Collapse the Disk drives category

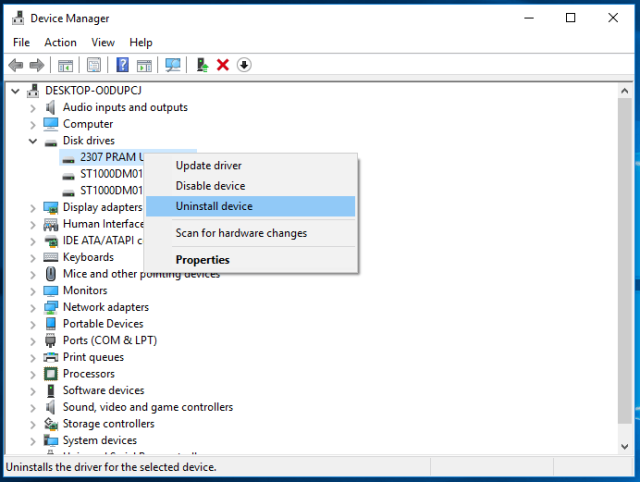pos(34,141)
